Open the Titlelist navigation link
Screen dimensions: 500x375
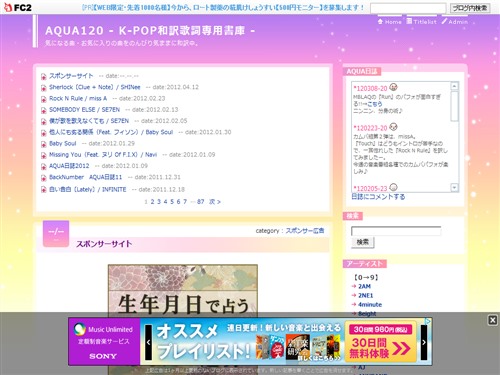click(x=422, y=22)
